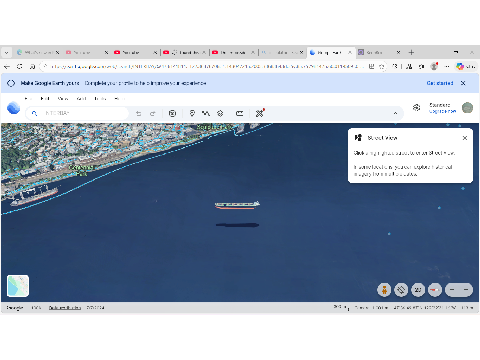480x360 pixels.
Task: Click the toolbar icon after the path tool
Action: tap(220, 113)
